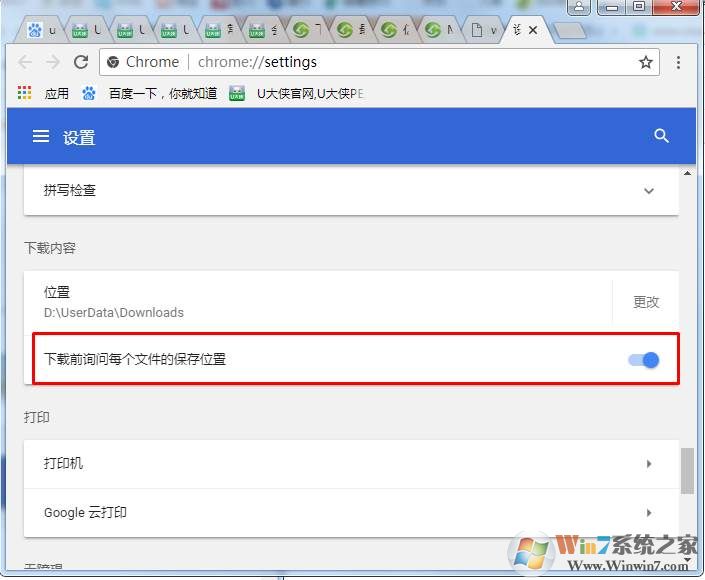Open the 百度一下，你就知道 bookmark
The width and height of the screenshot is (705, 580).
(151, 94)
